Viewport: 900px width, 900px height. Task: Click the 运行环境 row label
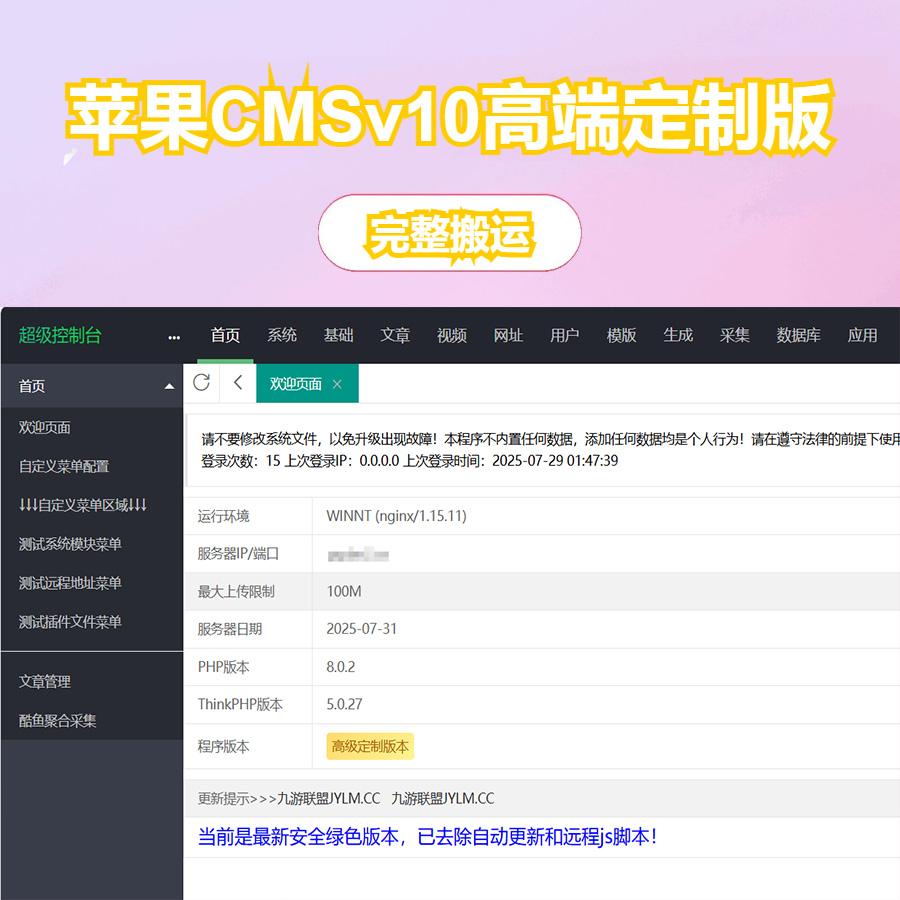224,517
